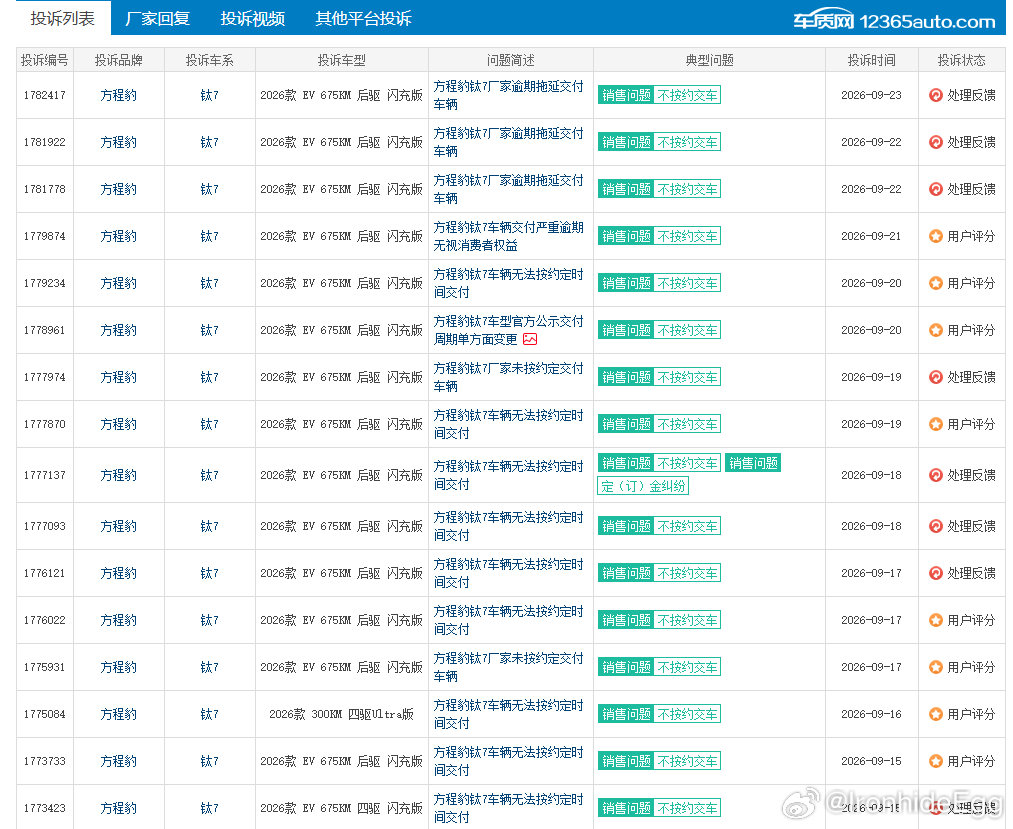This screenshot has height=829, width=1013.
Task: Click the 处理反馈 status icon for complaint 1782417
Action: [x=935, y=95]
